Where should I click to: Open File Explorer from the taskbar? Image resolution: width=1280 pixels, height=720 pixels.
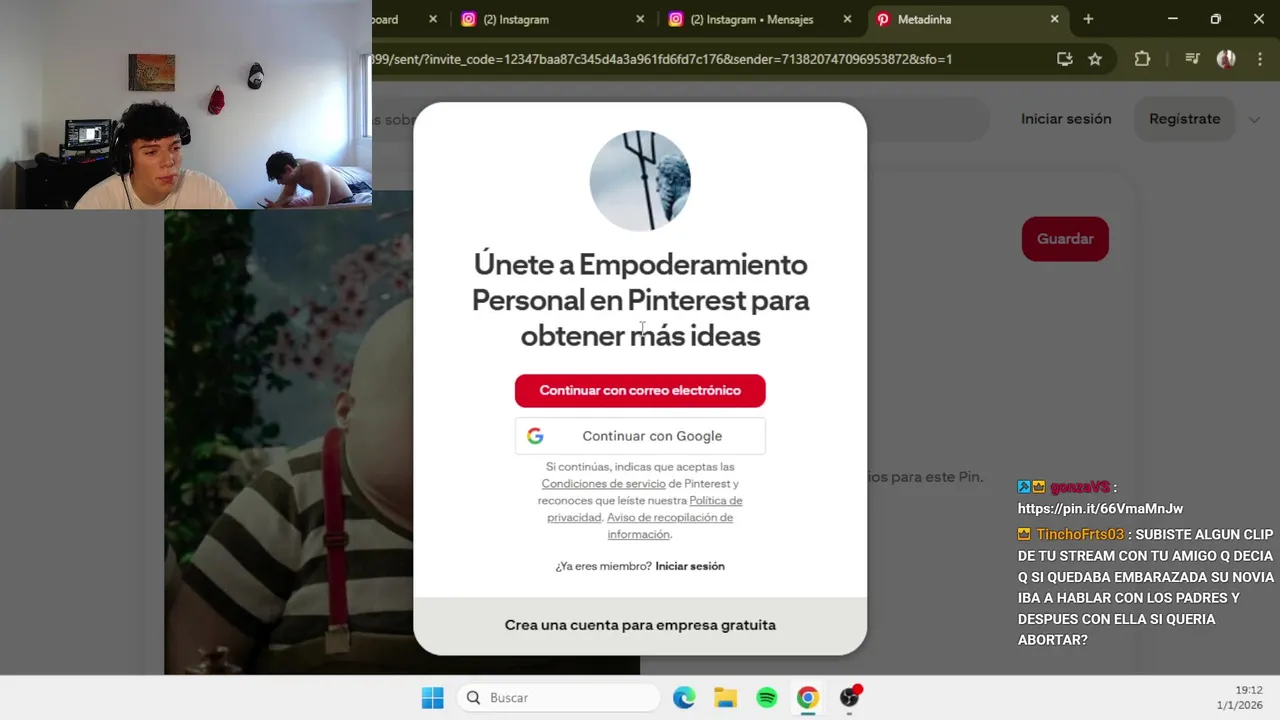point(725,698)
